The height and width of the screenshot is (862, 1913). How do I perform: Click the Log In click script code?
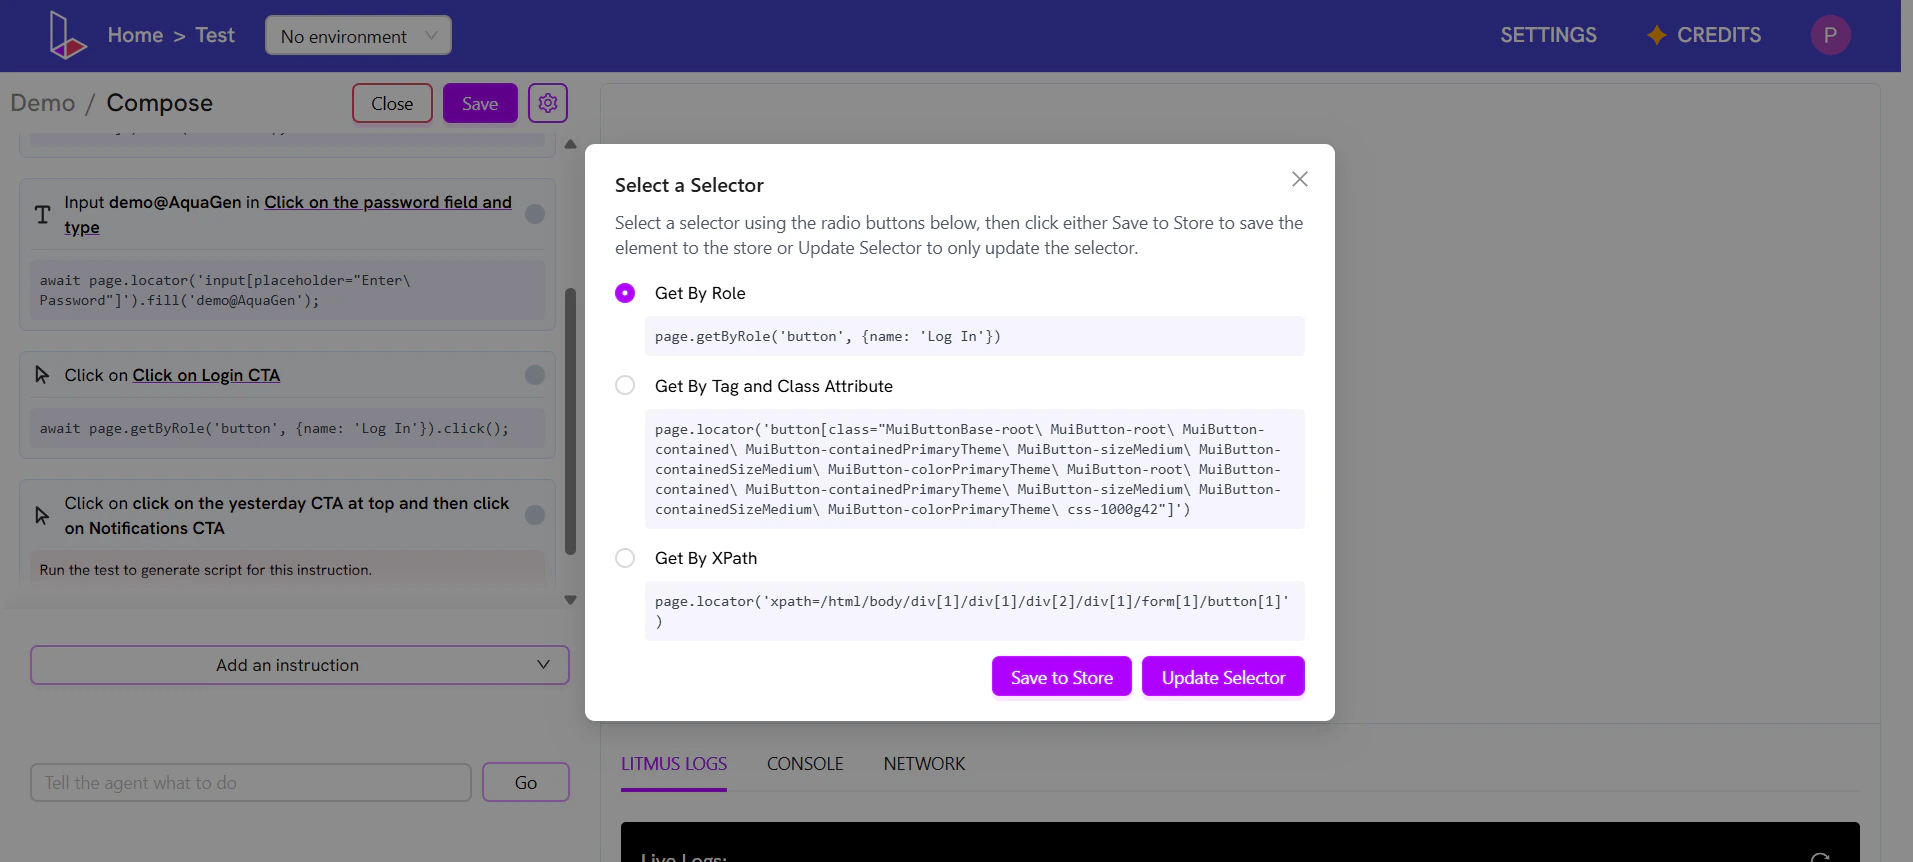click(287, 428)
